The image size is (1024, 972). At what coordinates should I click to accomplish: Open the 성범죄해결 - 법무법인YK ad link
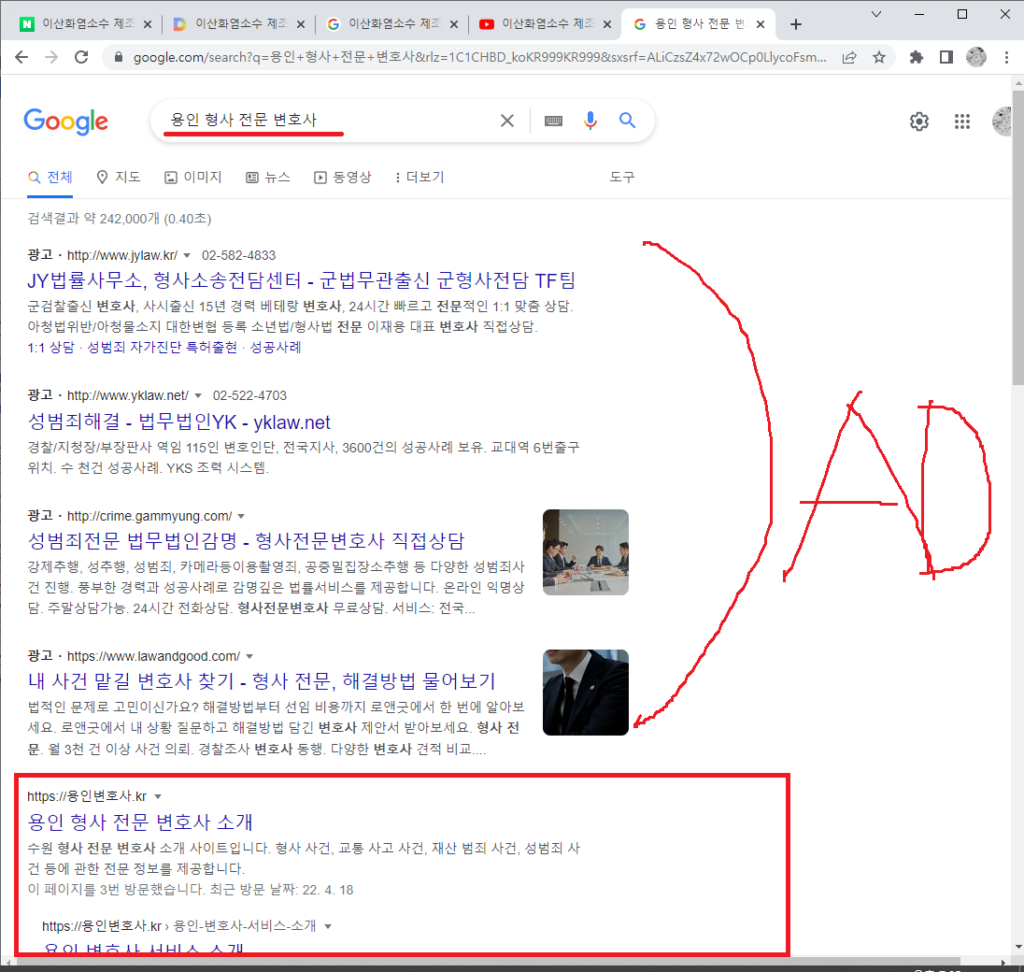point(179,422)
